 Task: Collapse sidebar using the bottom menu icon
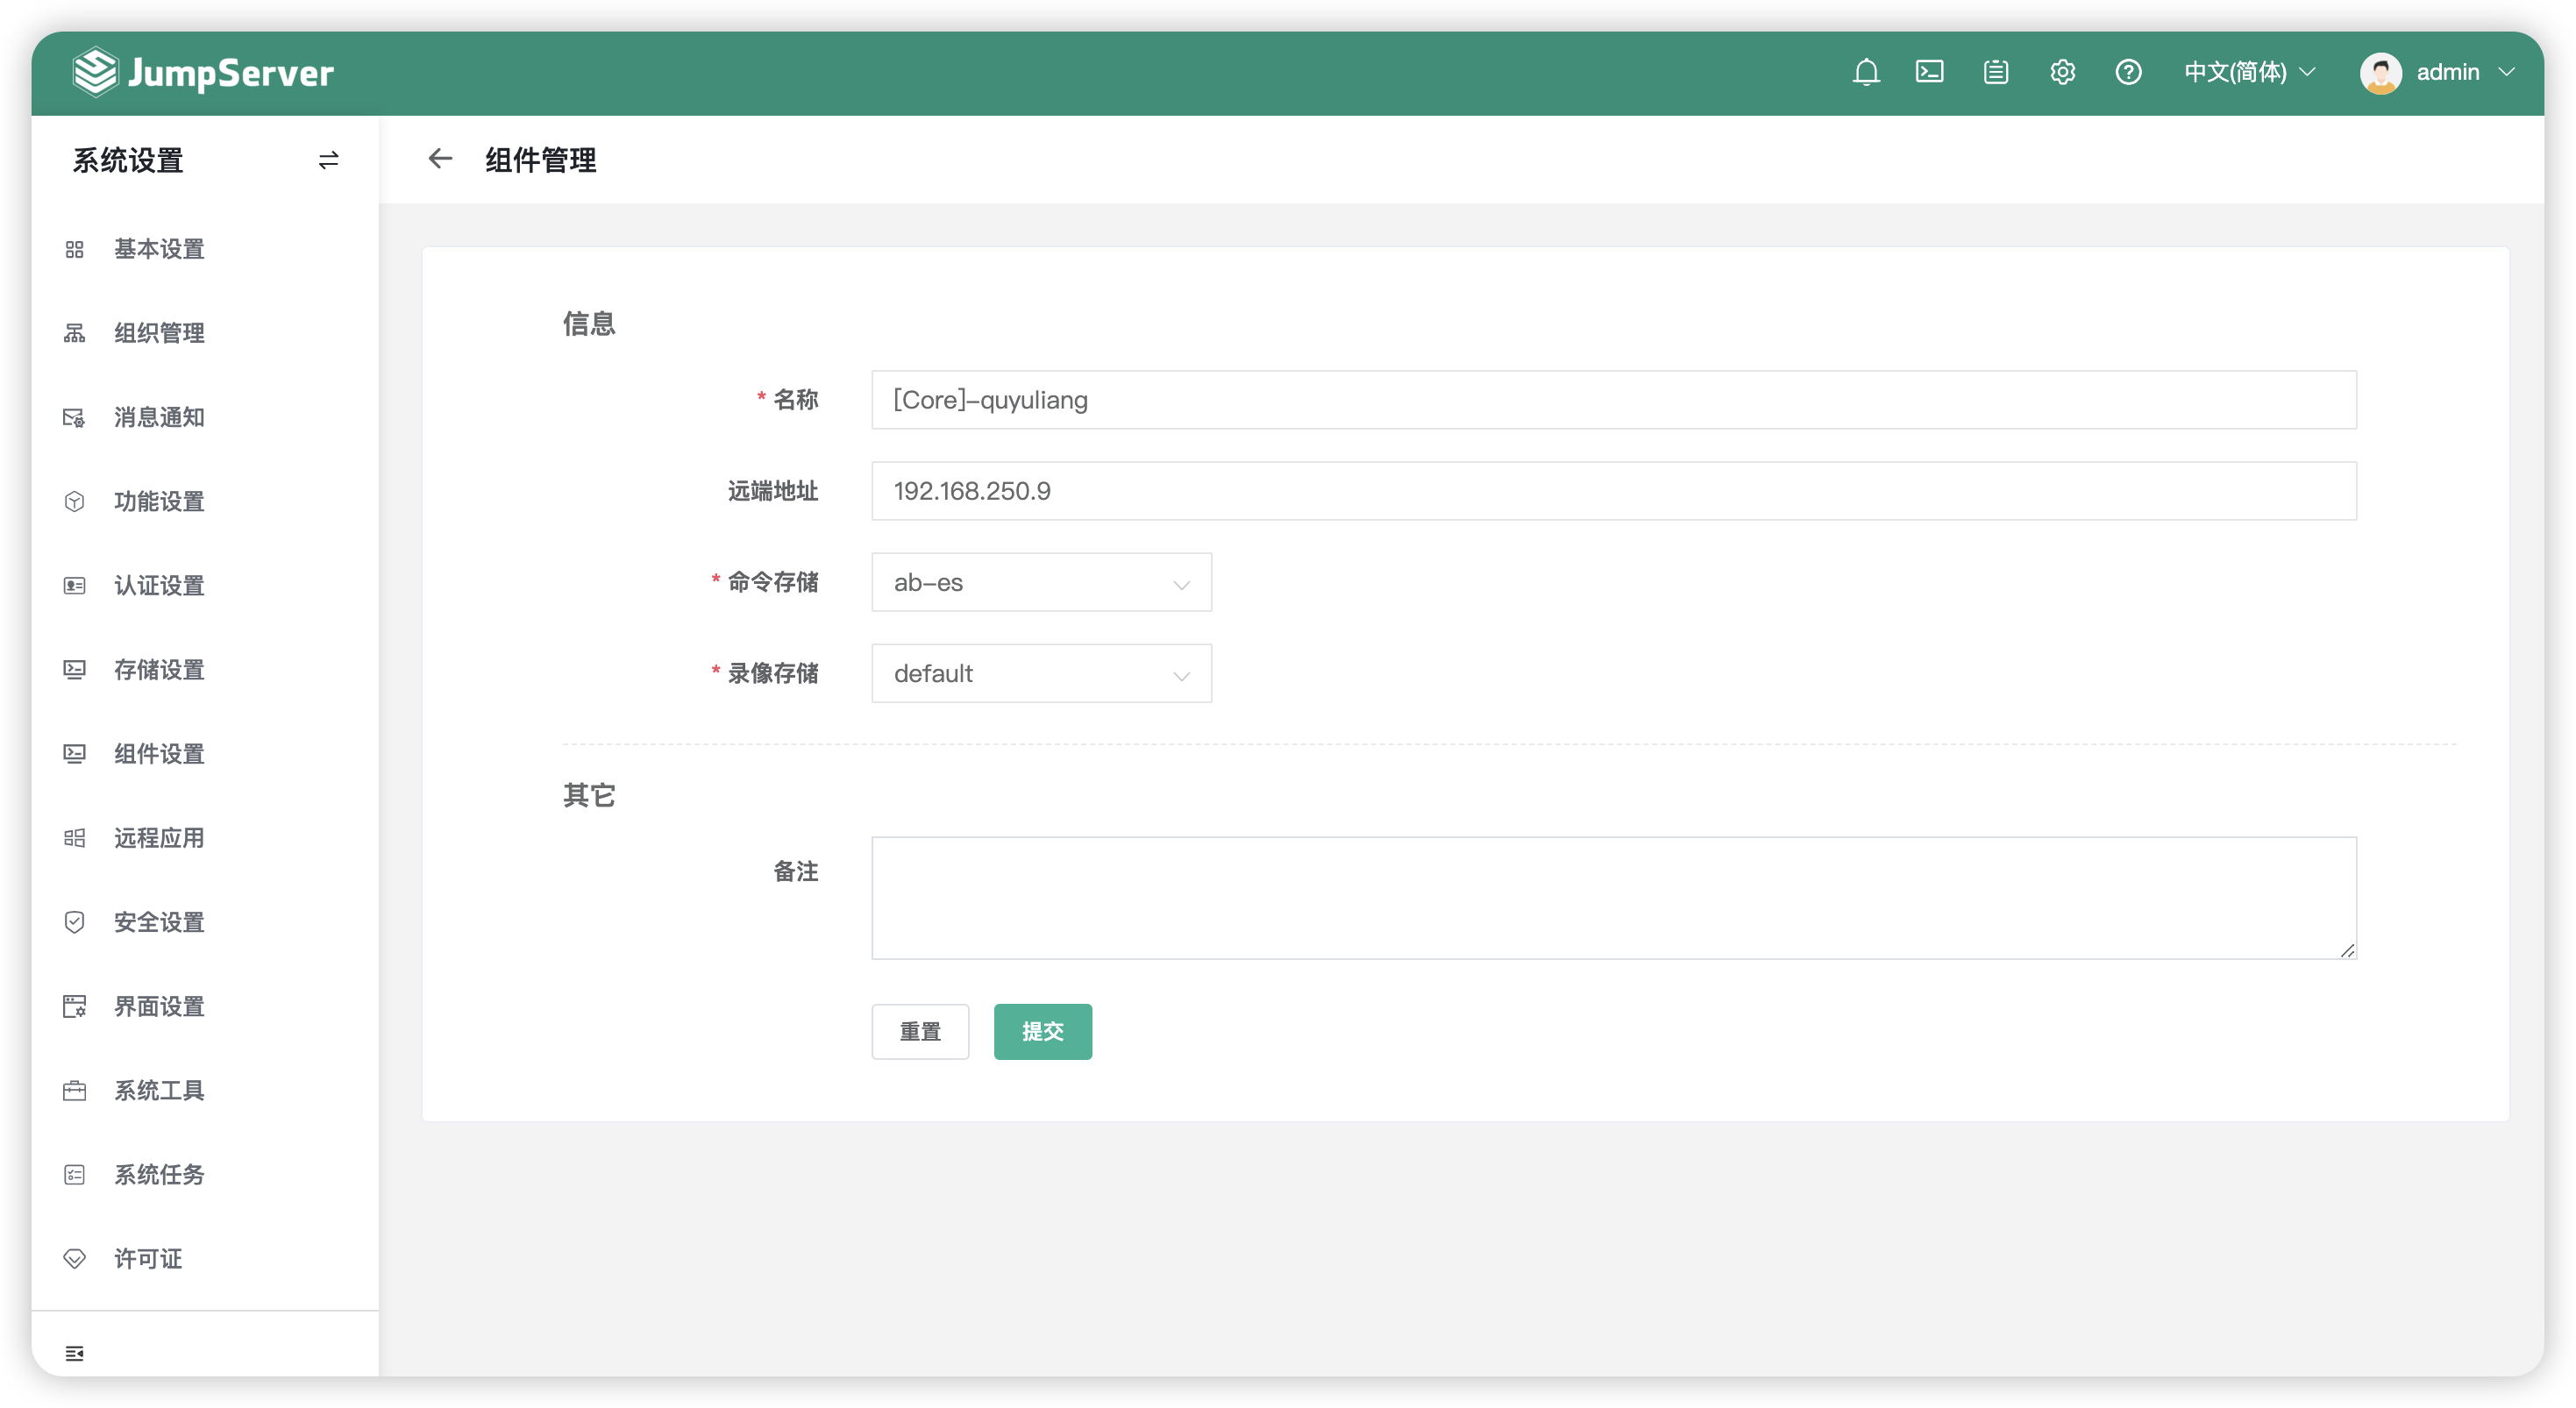tap(74, 1353)
